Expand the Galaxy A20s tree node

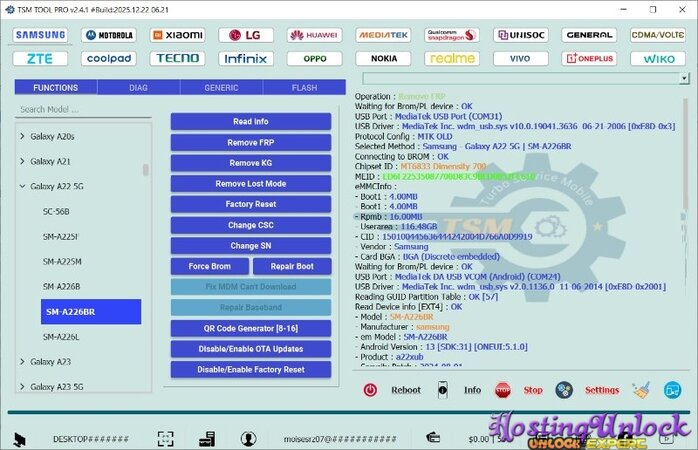(x=22, y=136)
